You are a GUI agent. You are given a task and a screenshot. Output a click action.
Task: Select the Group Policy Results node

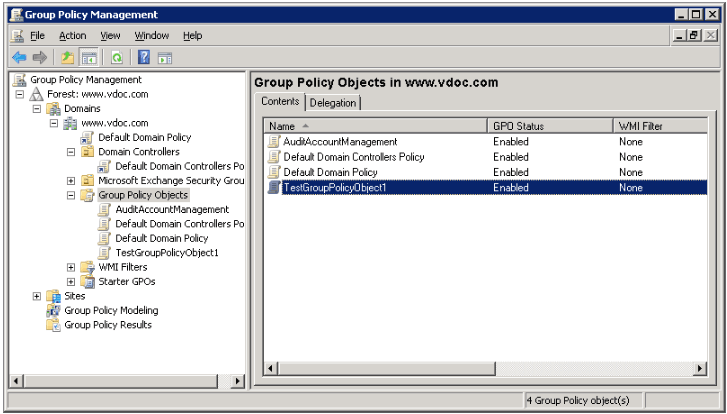click(x=108, y=325)
